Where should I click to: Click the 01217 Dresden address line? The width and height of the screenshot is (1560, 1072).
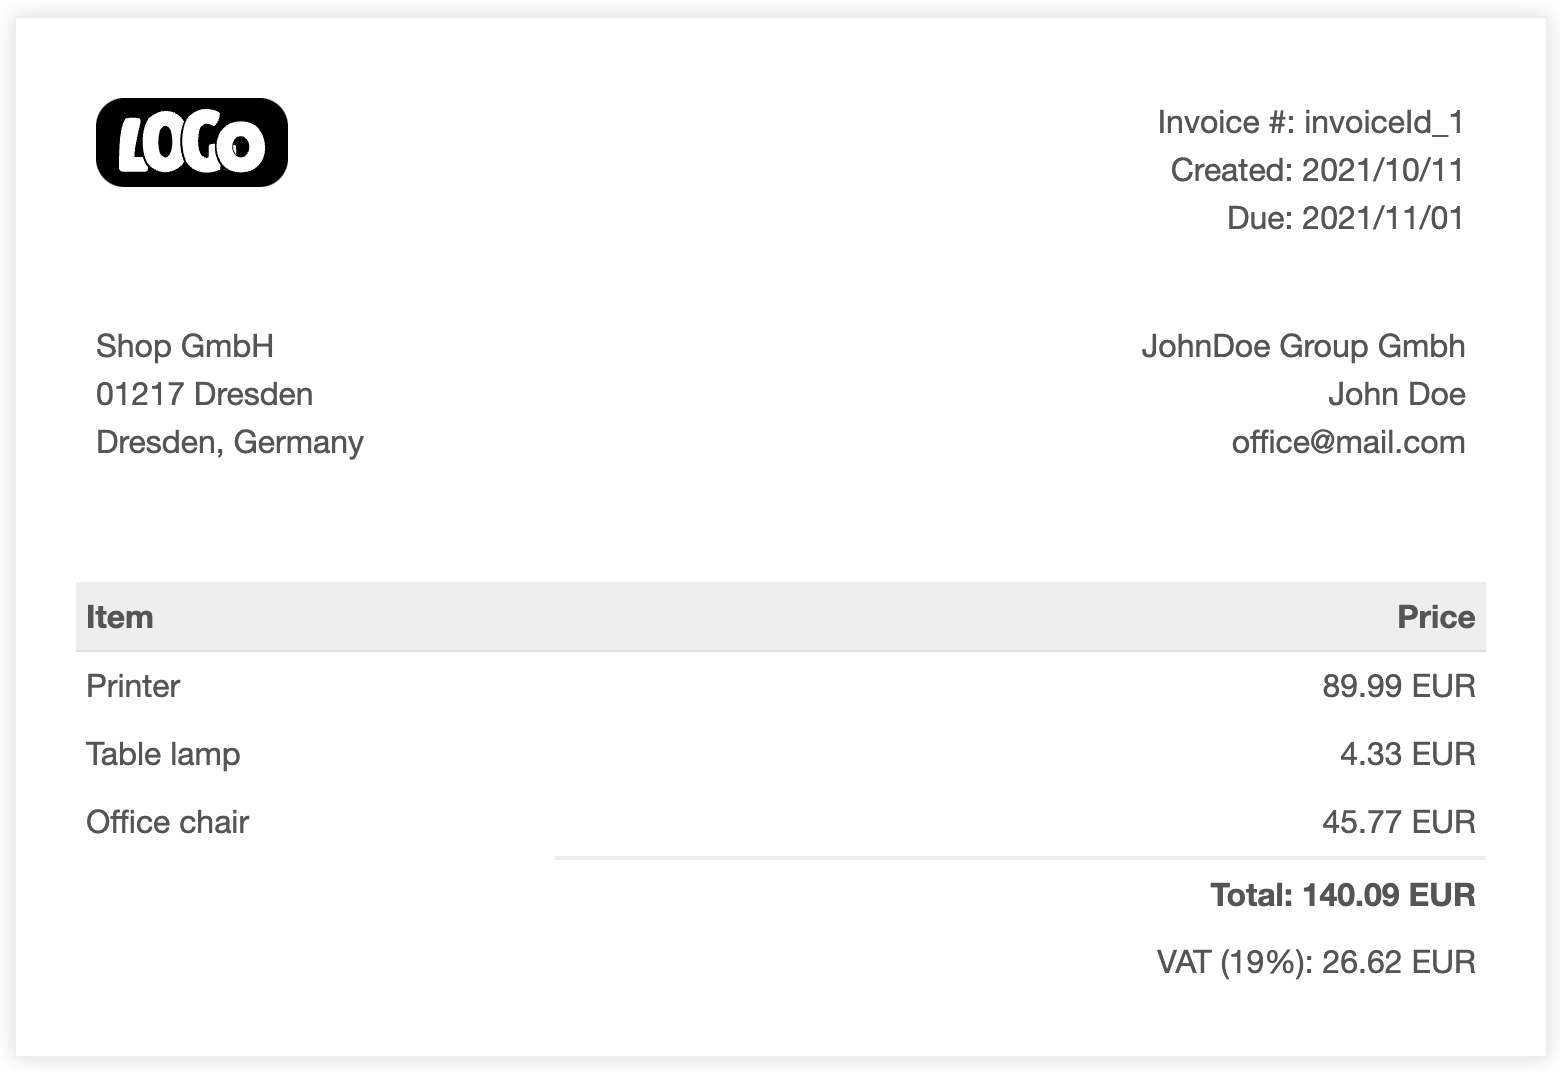(x=204, y=394)
